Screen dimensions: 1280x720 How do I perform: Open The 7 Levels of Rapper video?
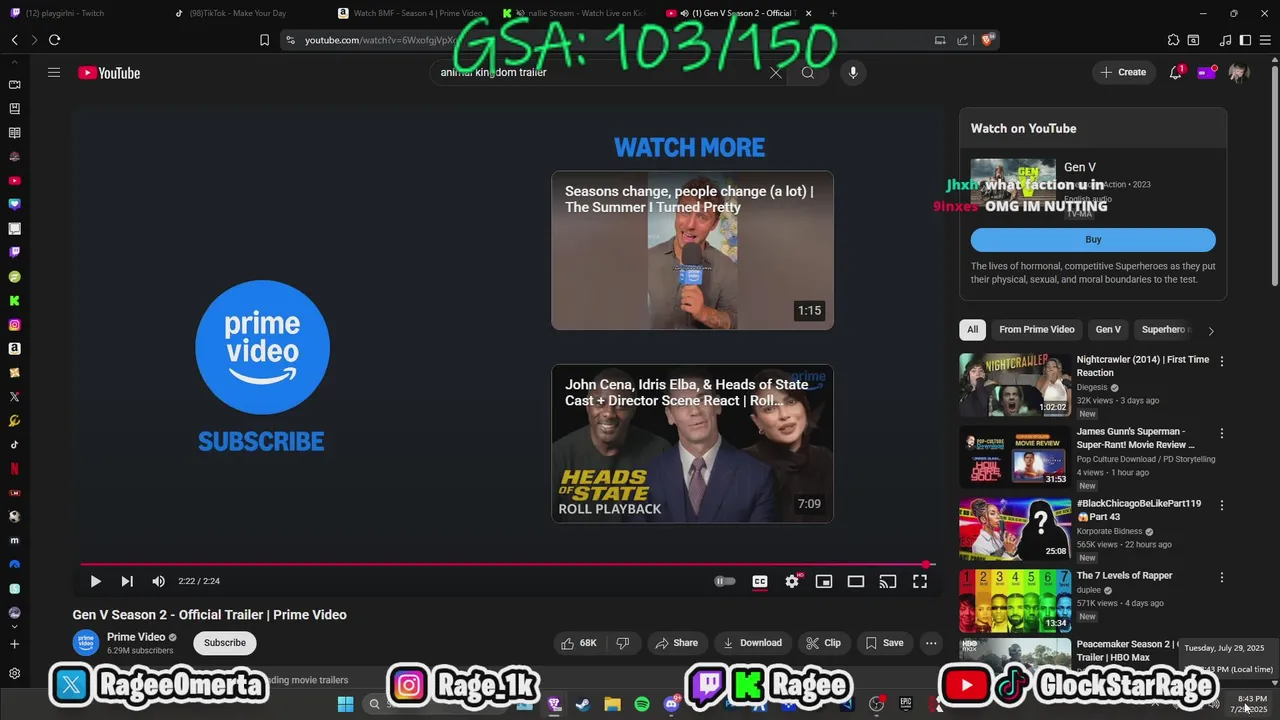coord(1014,601)
